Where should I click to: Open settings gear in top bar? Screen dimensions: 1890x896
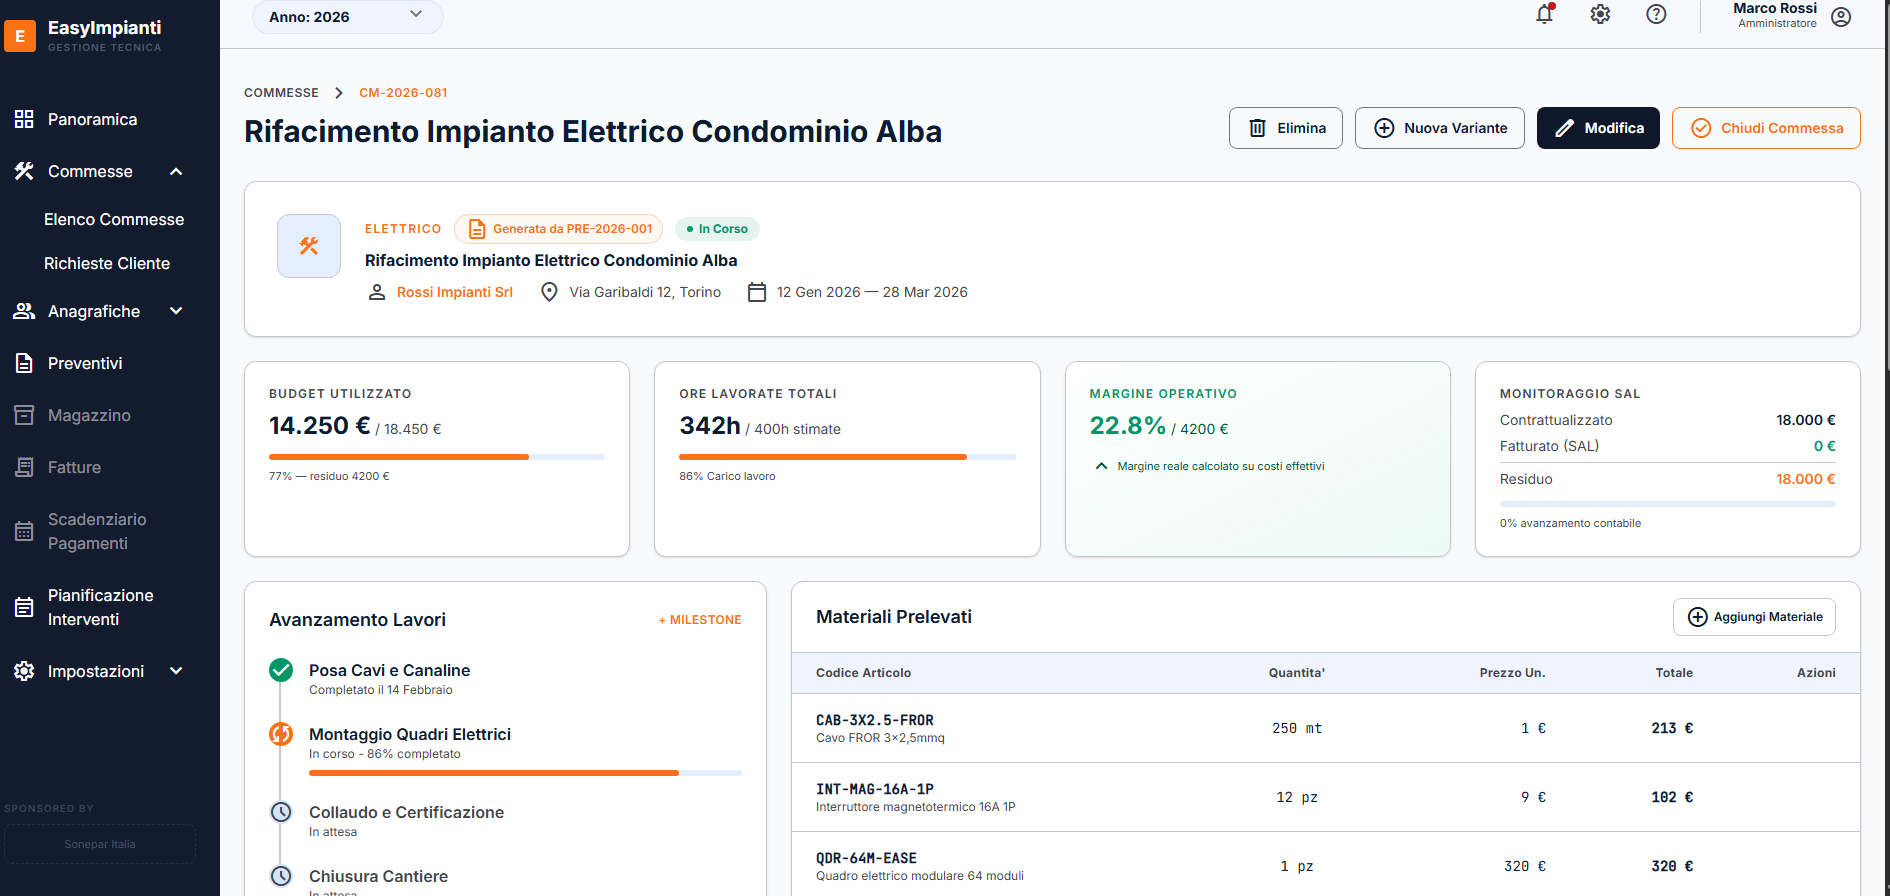coord(1601,14)
